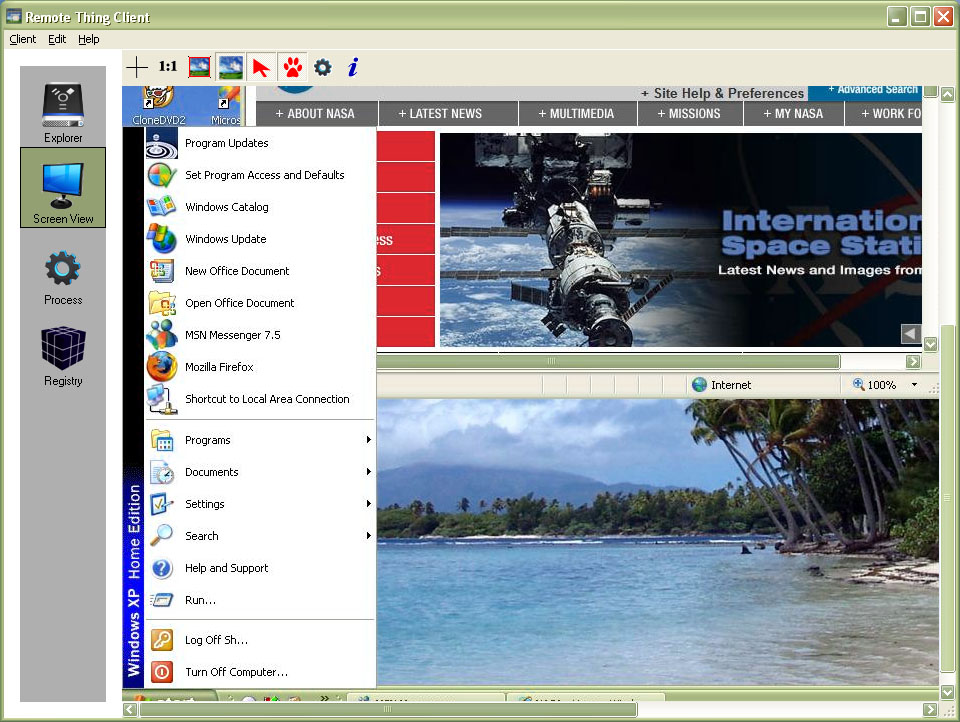Click the bottom scrollbar left arrow

click(129, 709)
